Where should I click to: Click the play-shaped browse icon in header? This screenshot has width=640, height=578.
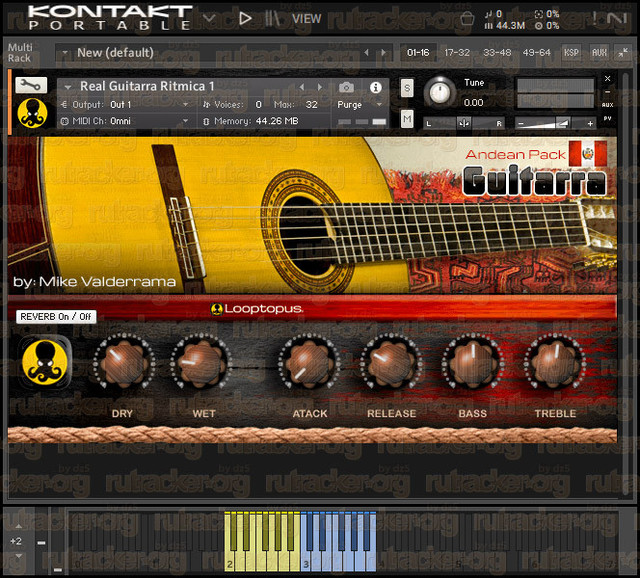coord(245,18)
